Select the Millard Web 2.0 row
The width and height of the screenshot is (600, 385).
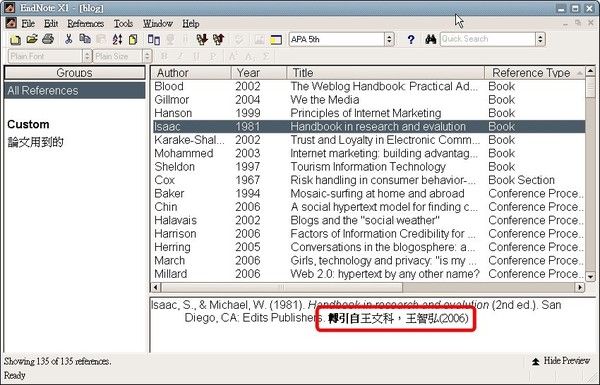tap(368, 274)
